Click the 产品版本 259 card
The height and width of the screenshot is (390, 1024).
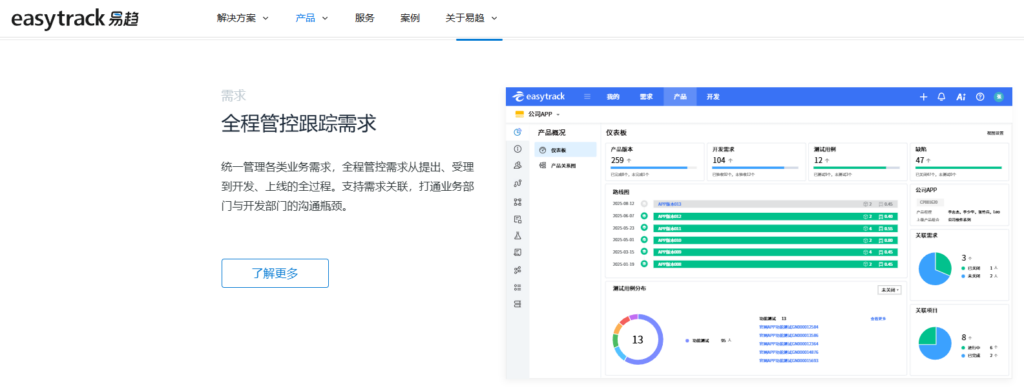point(655,161)
